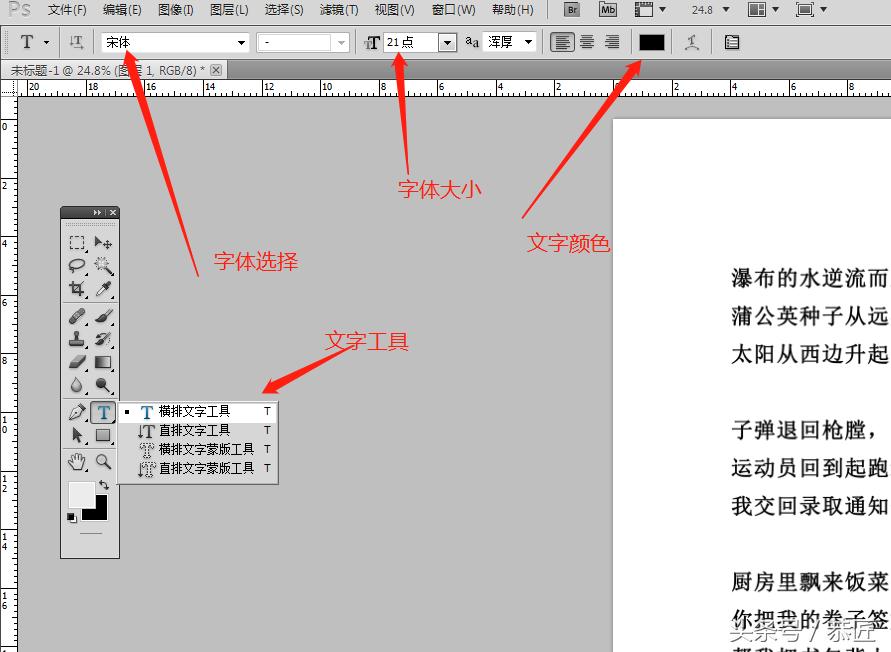Select the Lasso tool
The height and width of the screenshot is (652, 891).
(x=75, y=265)
